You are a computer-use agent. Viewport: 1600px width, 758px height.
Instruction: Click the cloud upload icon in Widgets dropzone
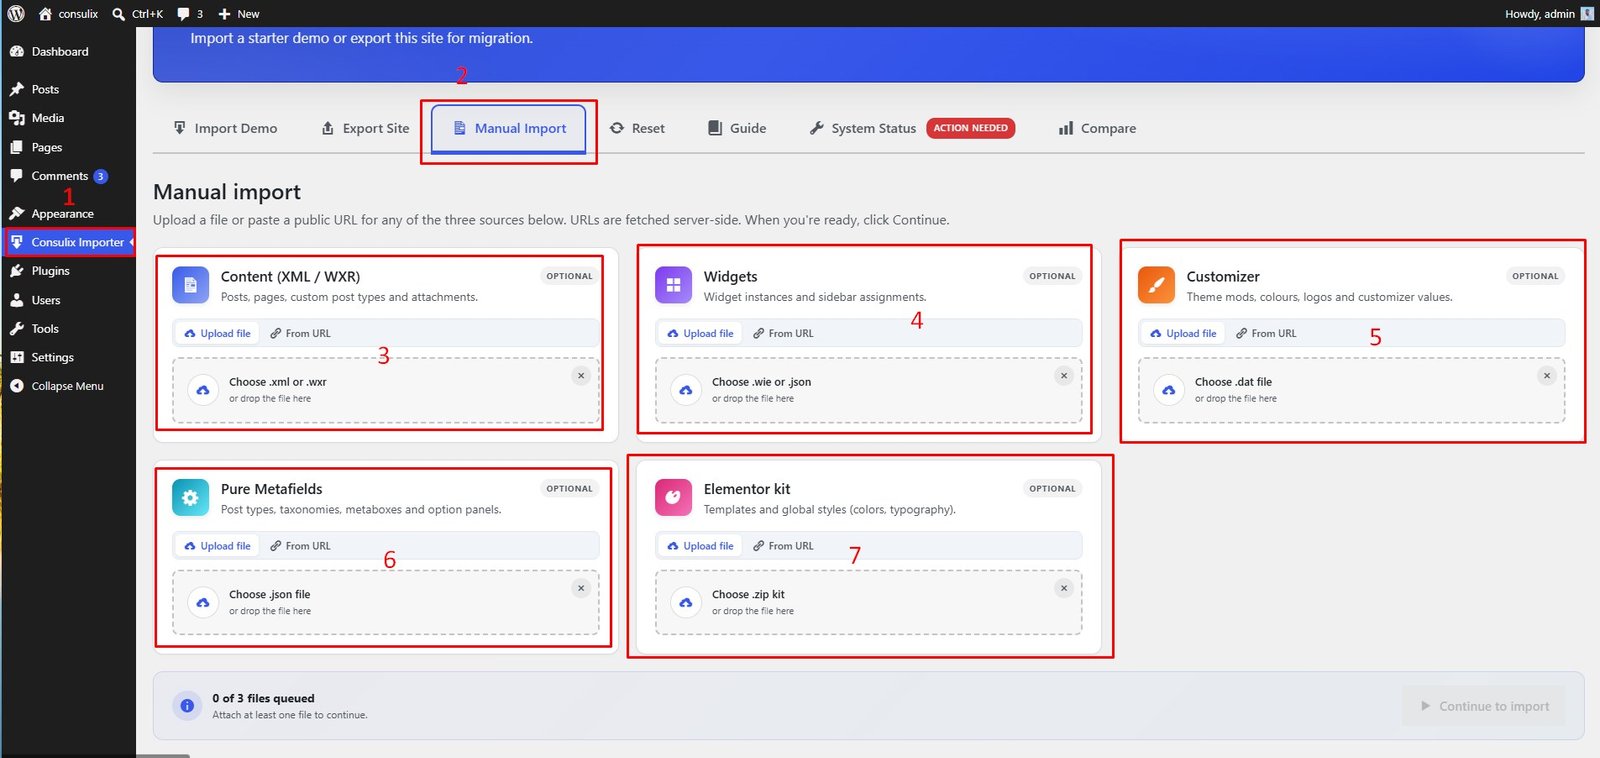686,390
